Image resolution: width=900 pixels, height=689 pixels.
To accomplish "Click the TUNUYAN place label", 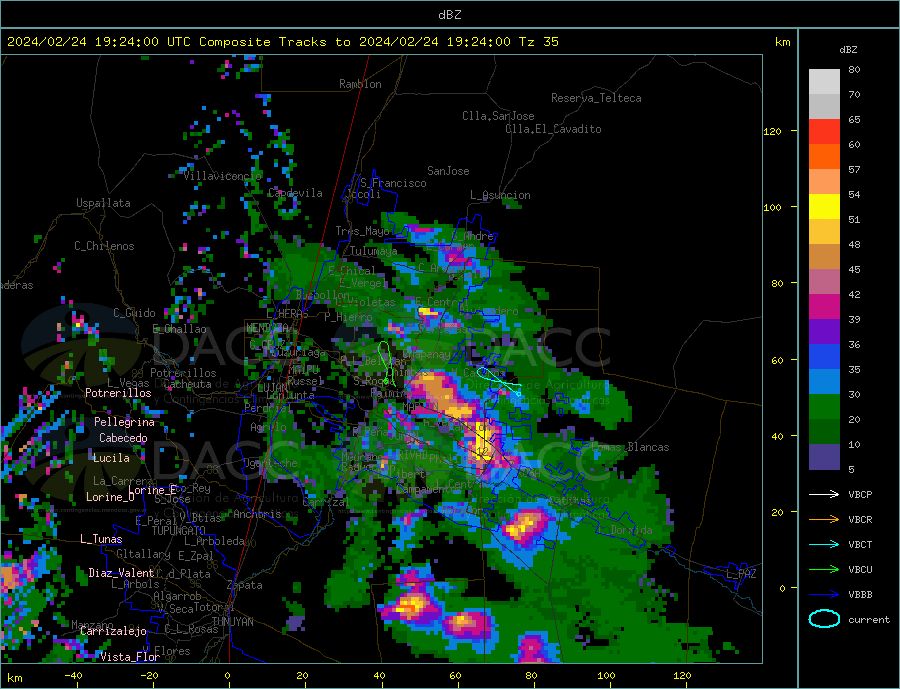I will [x=232, y=622].
